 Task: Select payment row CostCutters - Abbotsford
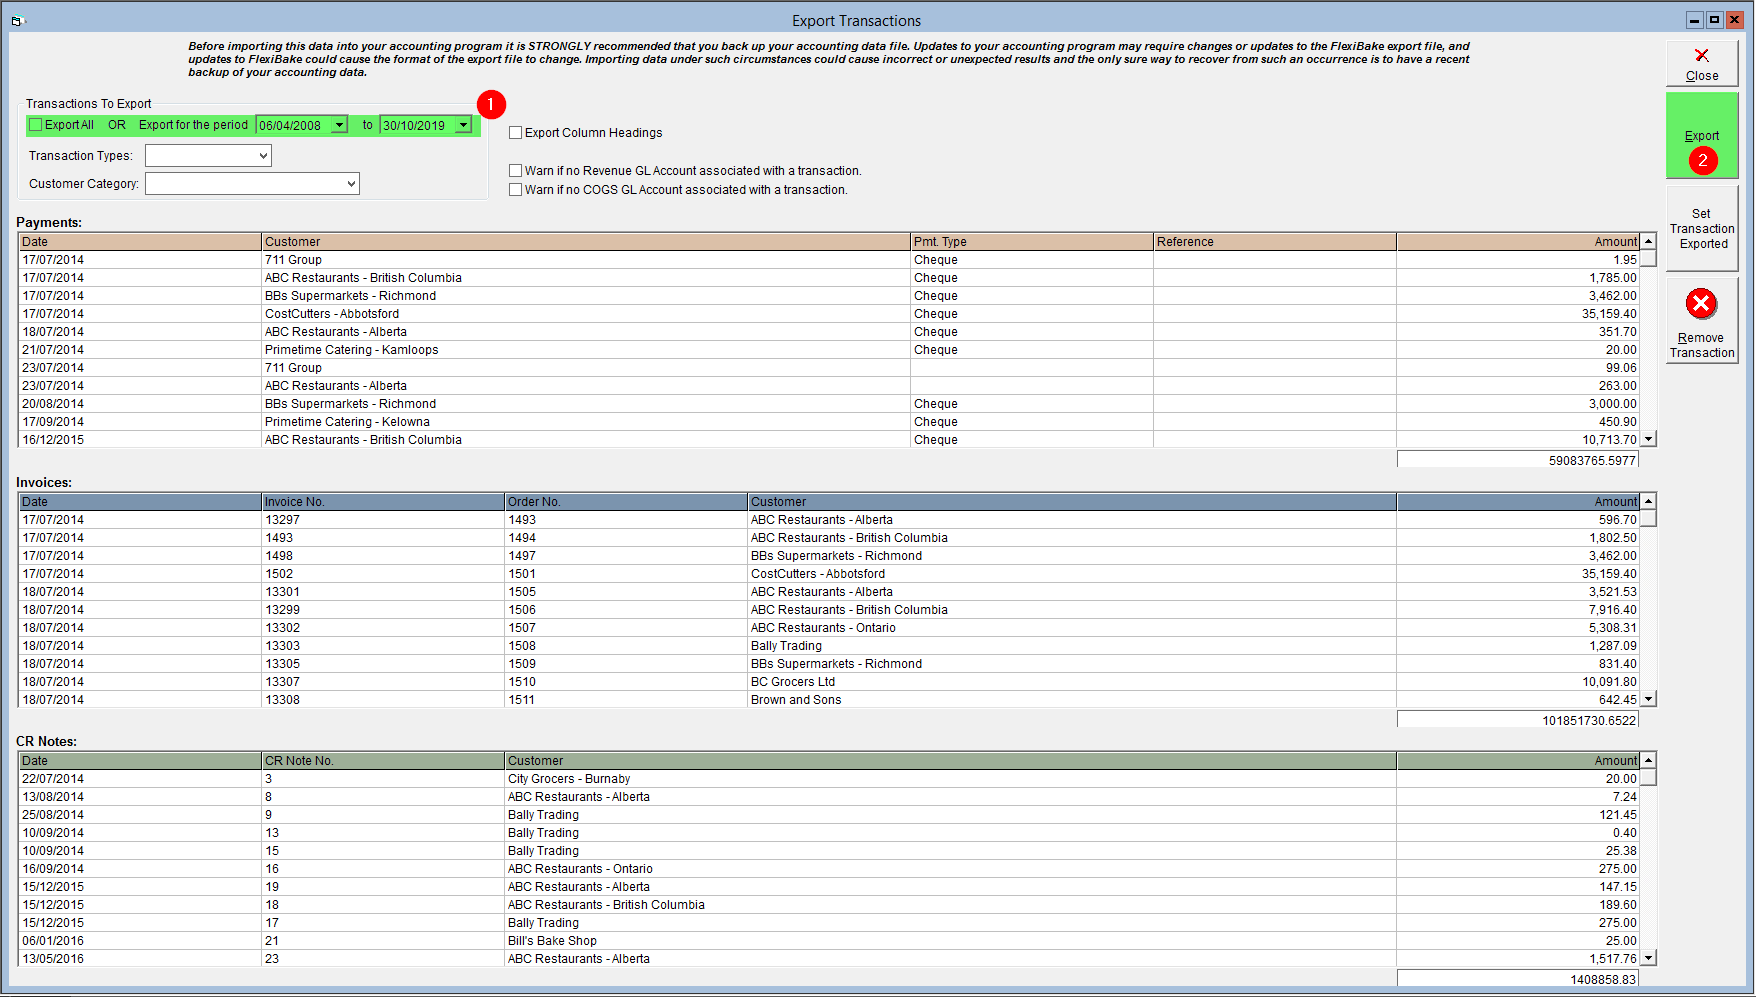829,314
